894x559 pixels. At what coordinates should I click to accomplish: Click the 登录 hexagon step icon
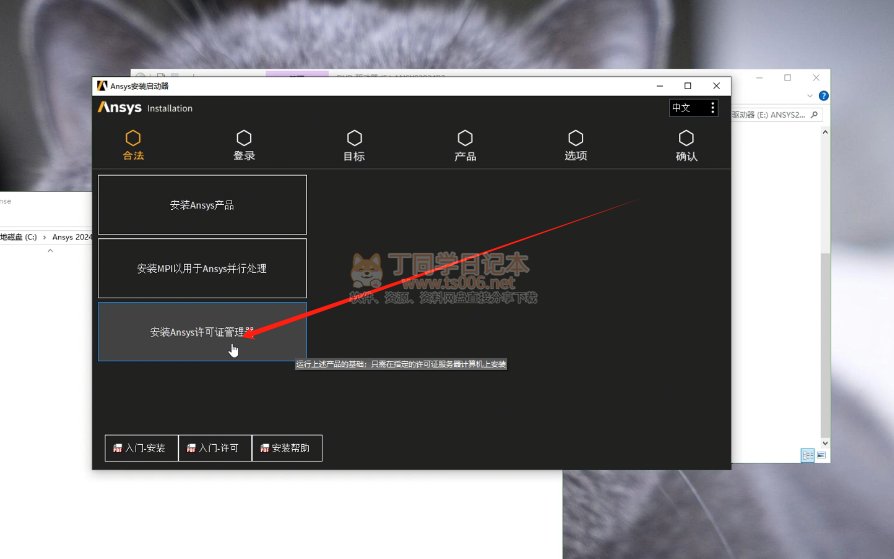point(244,138)
